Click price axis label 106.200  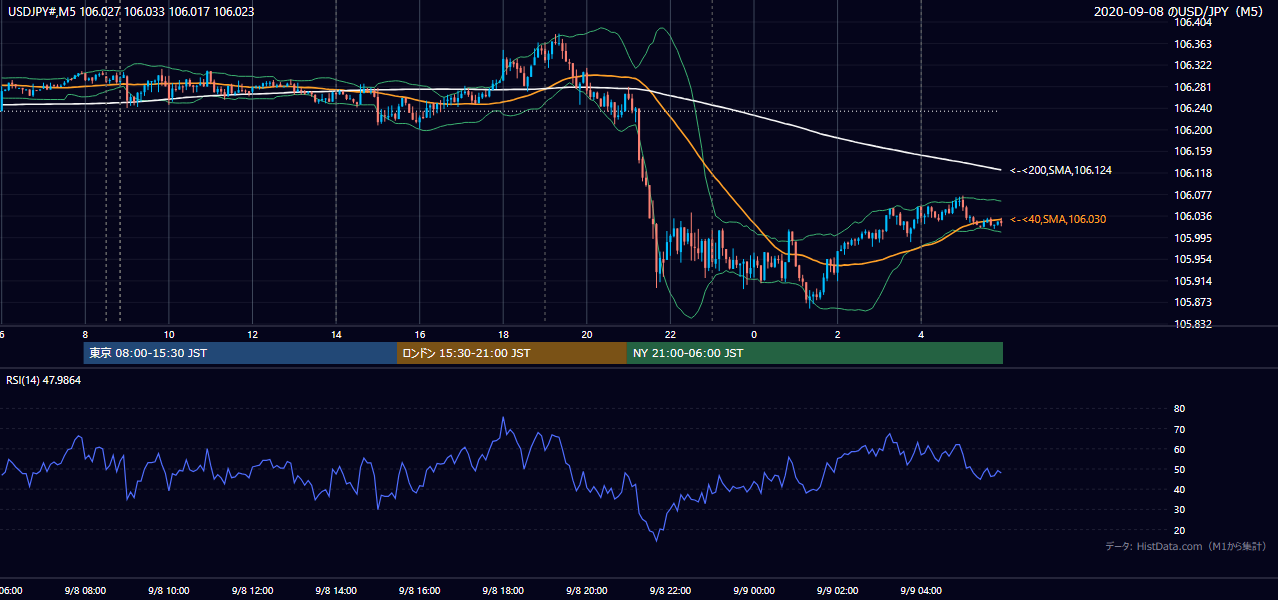point(1193,130)
